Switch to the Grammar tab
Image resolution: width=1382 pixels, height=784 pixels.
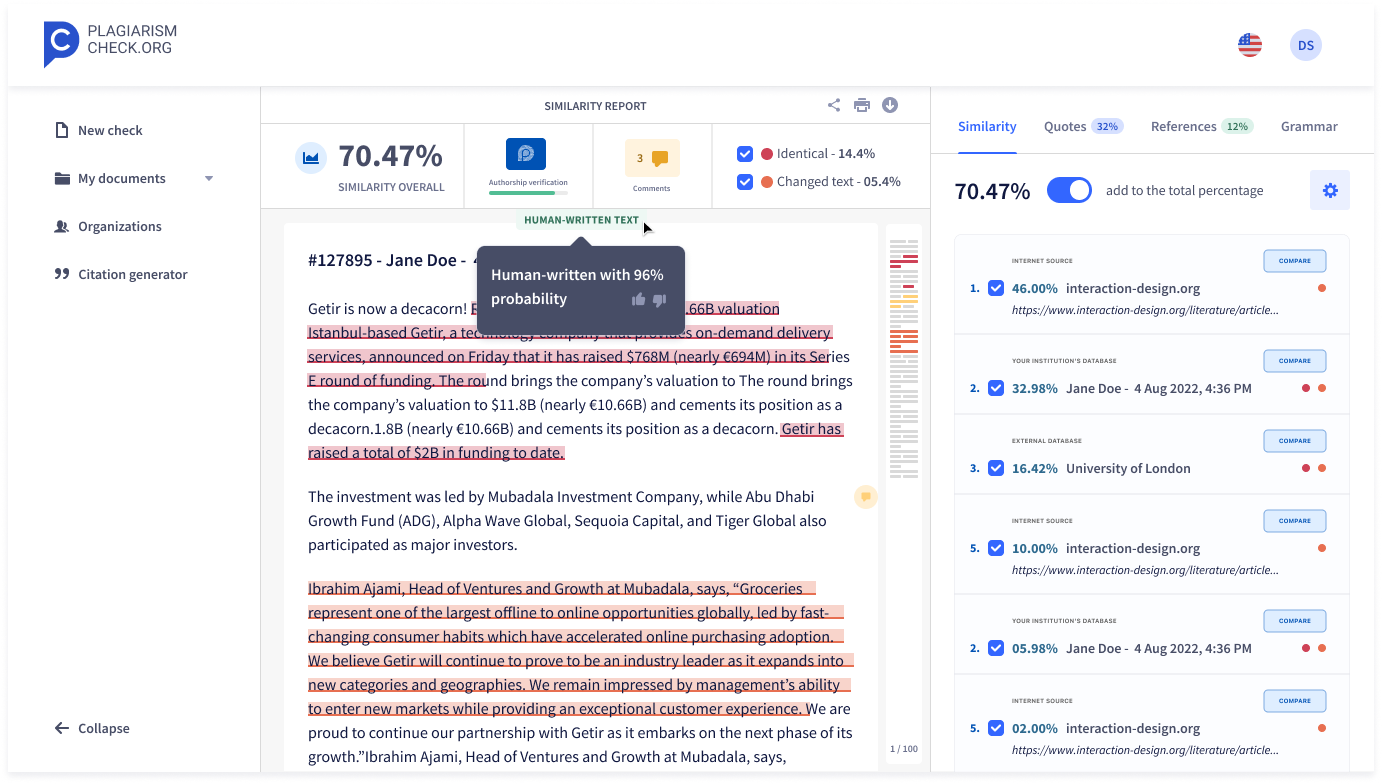(x=1309, y=126)
